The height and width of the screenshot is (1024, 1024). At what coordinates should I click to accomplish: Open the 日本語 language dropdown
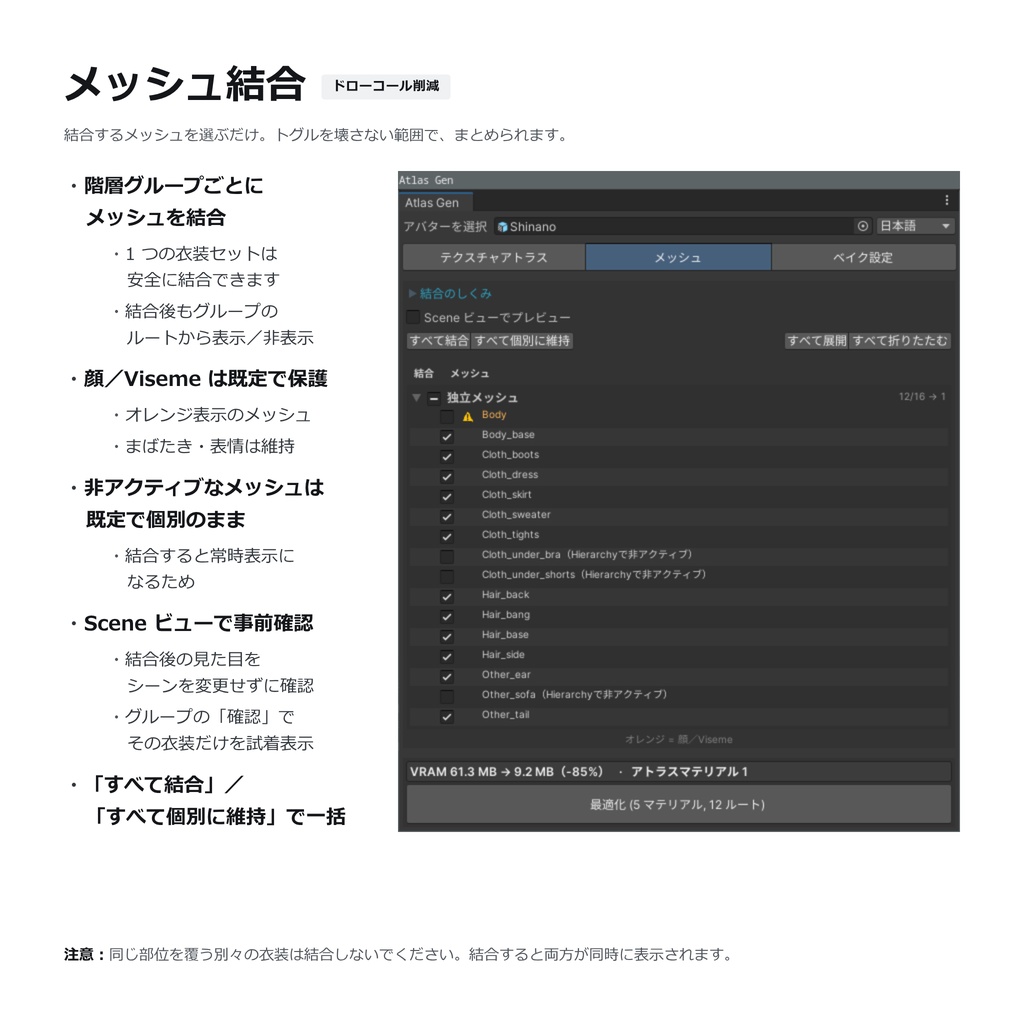point(915,226)
